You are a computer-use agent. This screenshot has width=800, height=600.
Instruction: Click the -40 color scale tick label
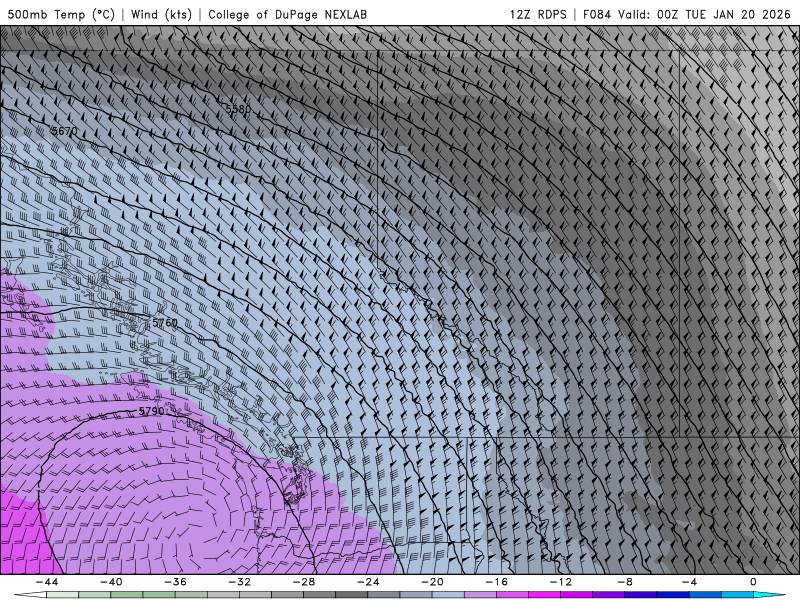coord(111,582)
